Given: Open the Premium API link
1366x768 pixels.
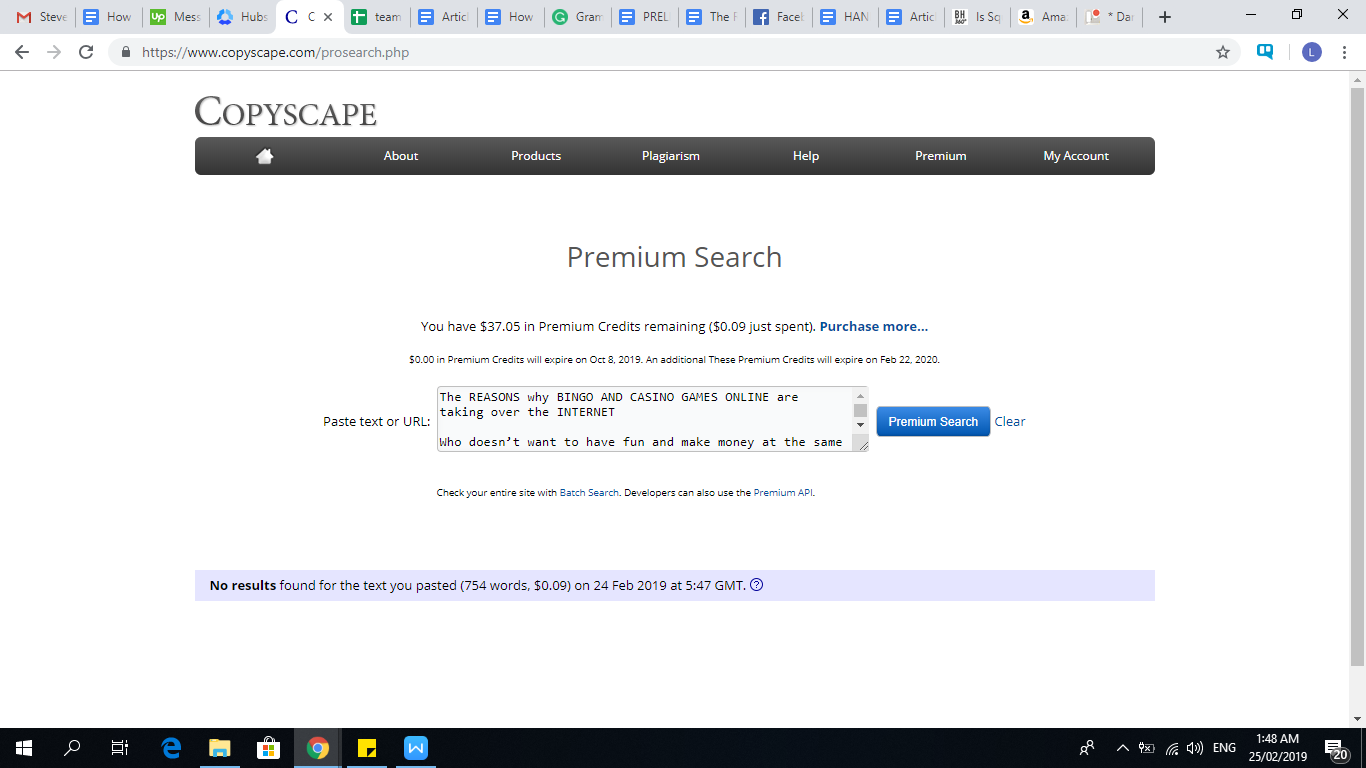Looking at the screenshot, I should pos(783,493).
